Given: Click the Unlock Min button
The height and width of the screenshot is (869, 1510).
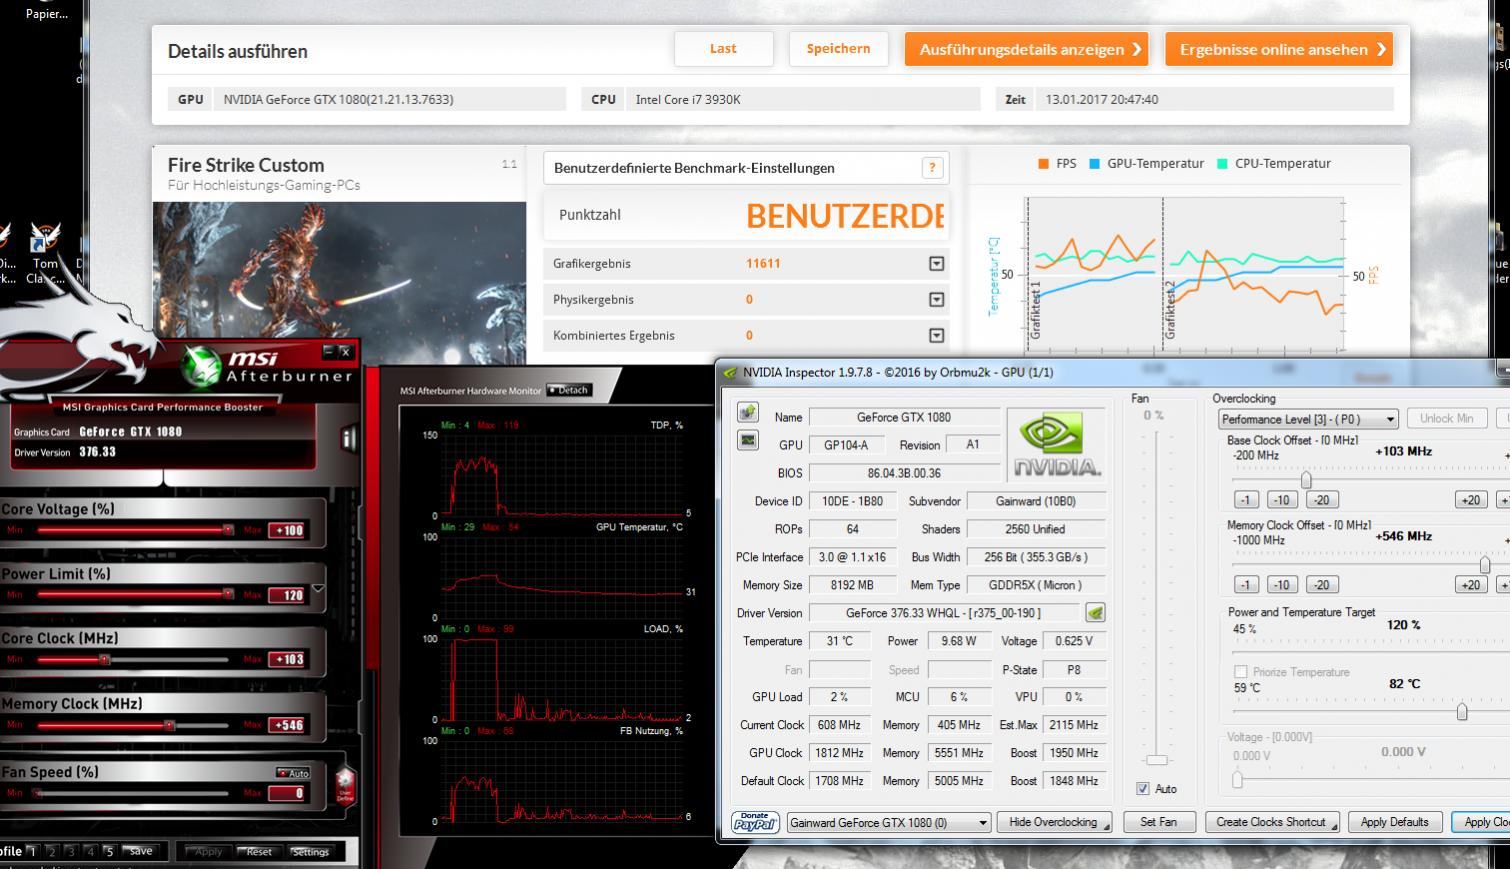Looking at the screenshot, I should [x=1446, y=419].
